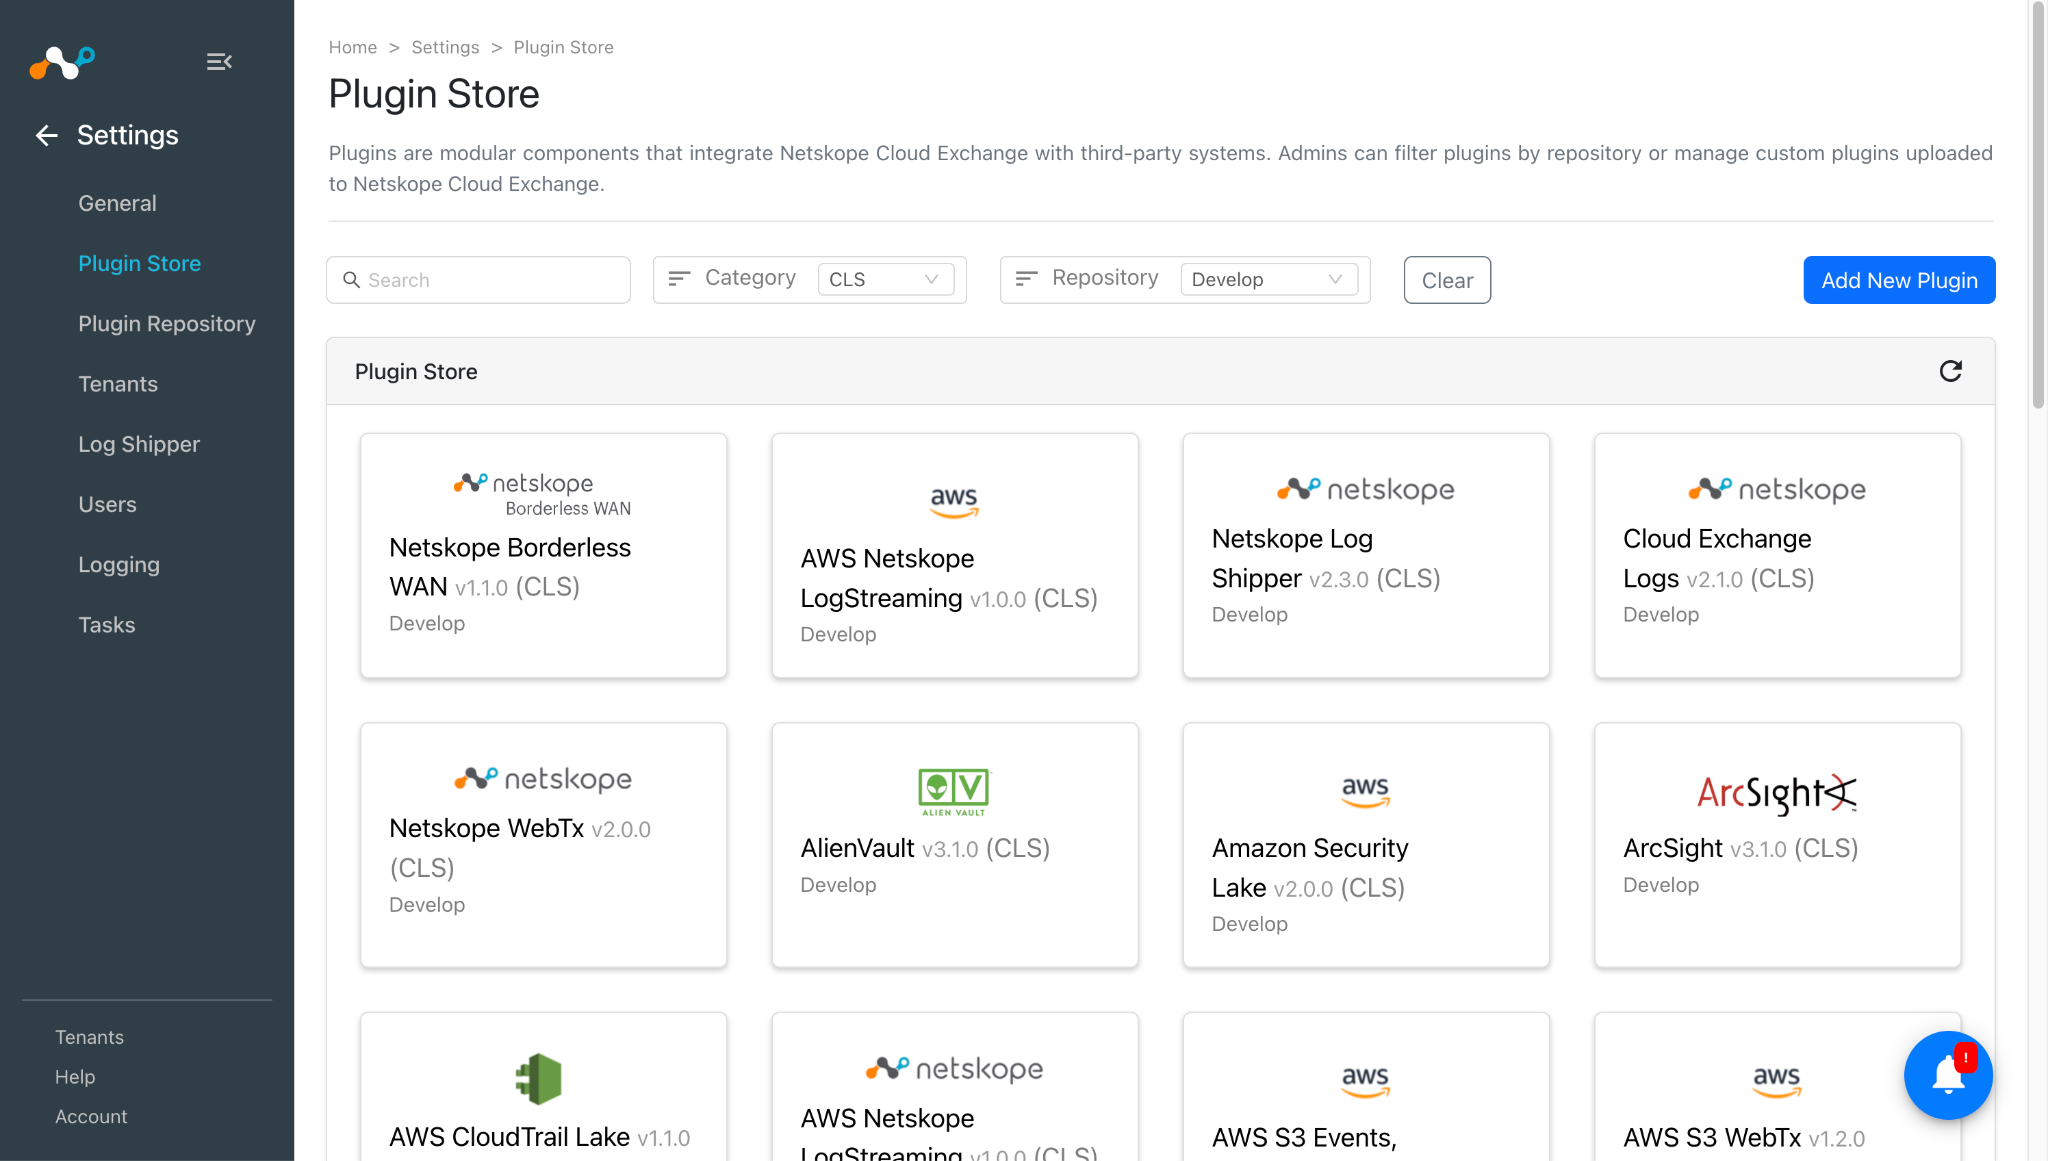The height and width of the screenshot is (1161, 2048).
Task: Open the bottom Tenants link
Action: (x=89, y=1037)
